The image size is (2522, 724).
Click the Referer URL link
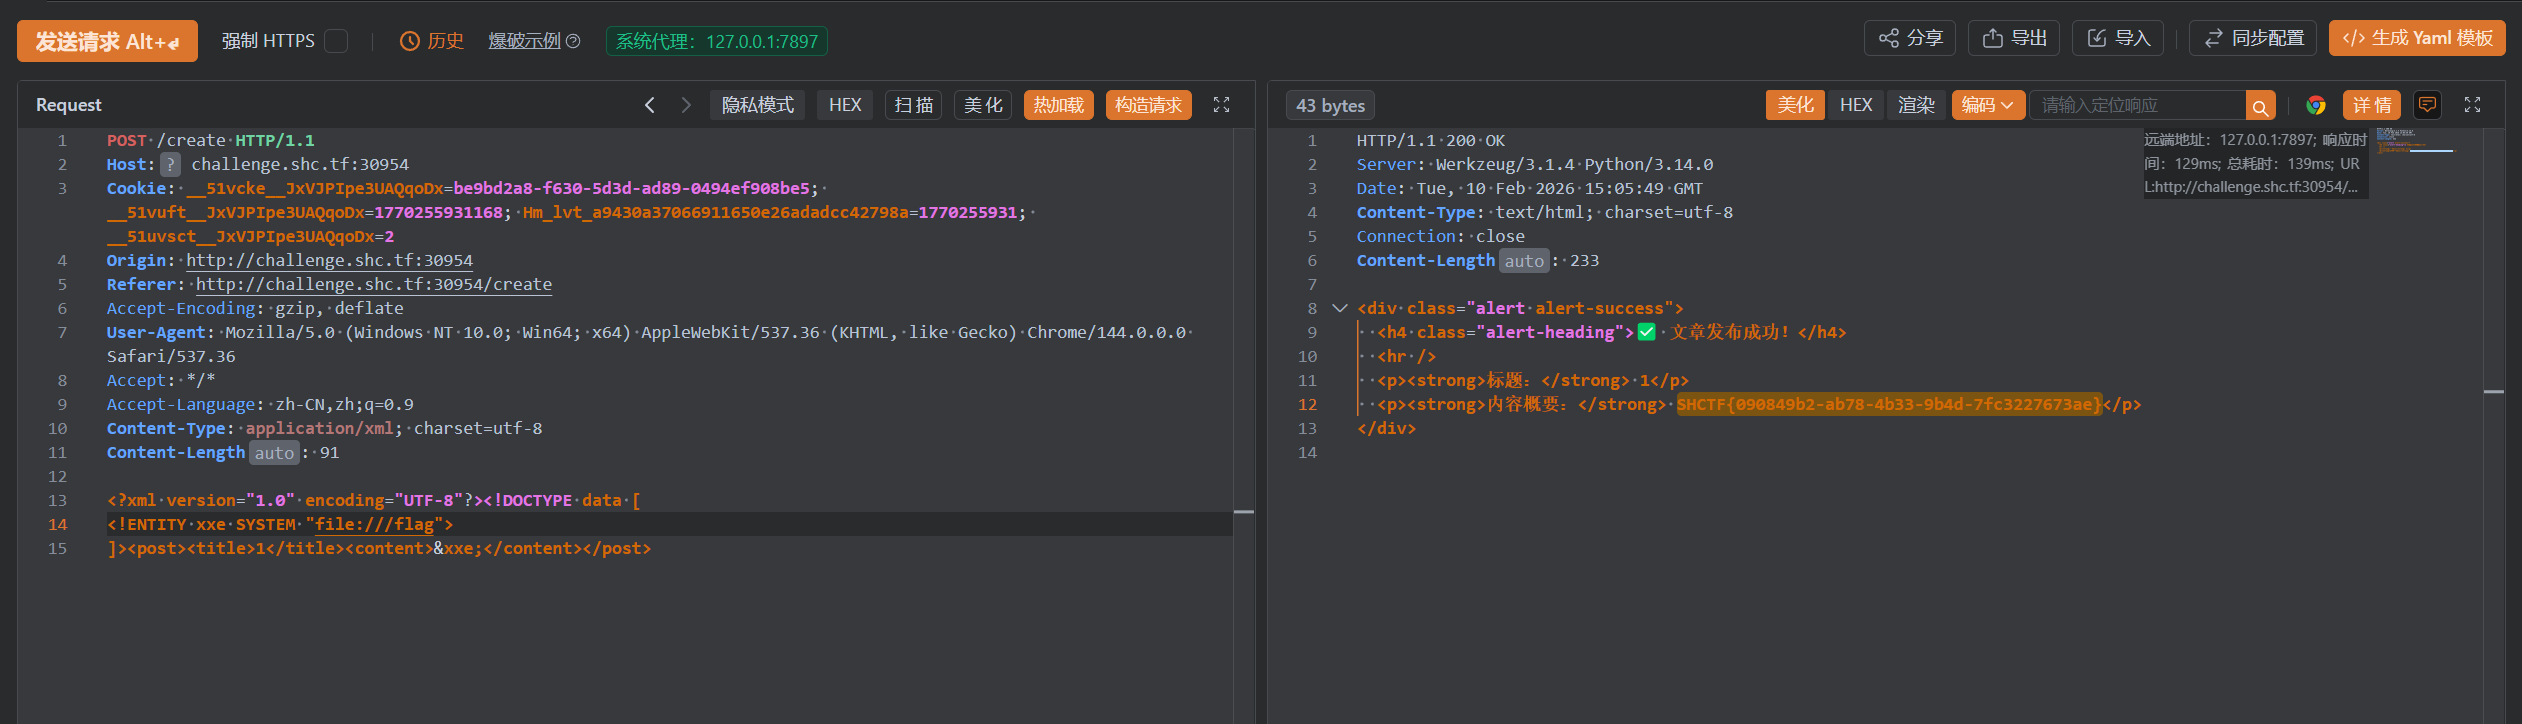point(374,284)
